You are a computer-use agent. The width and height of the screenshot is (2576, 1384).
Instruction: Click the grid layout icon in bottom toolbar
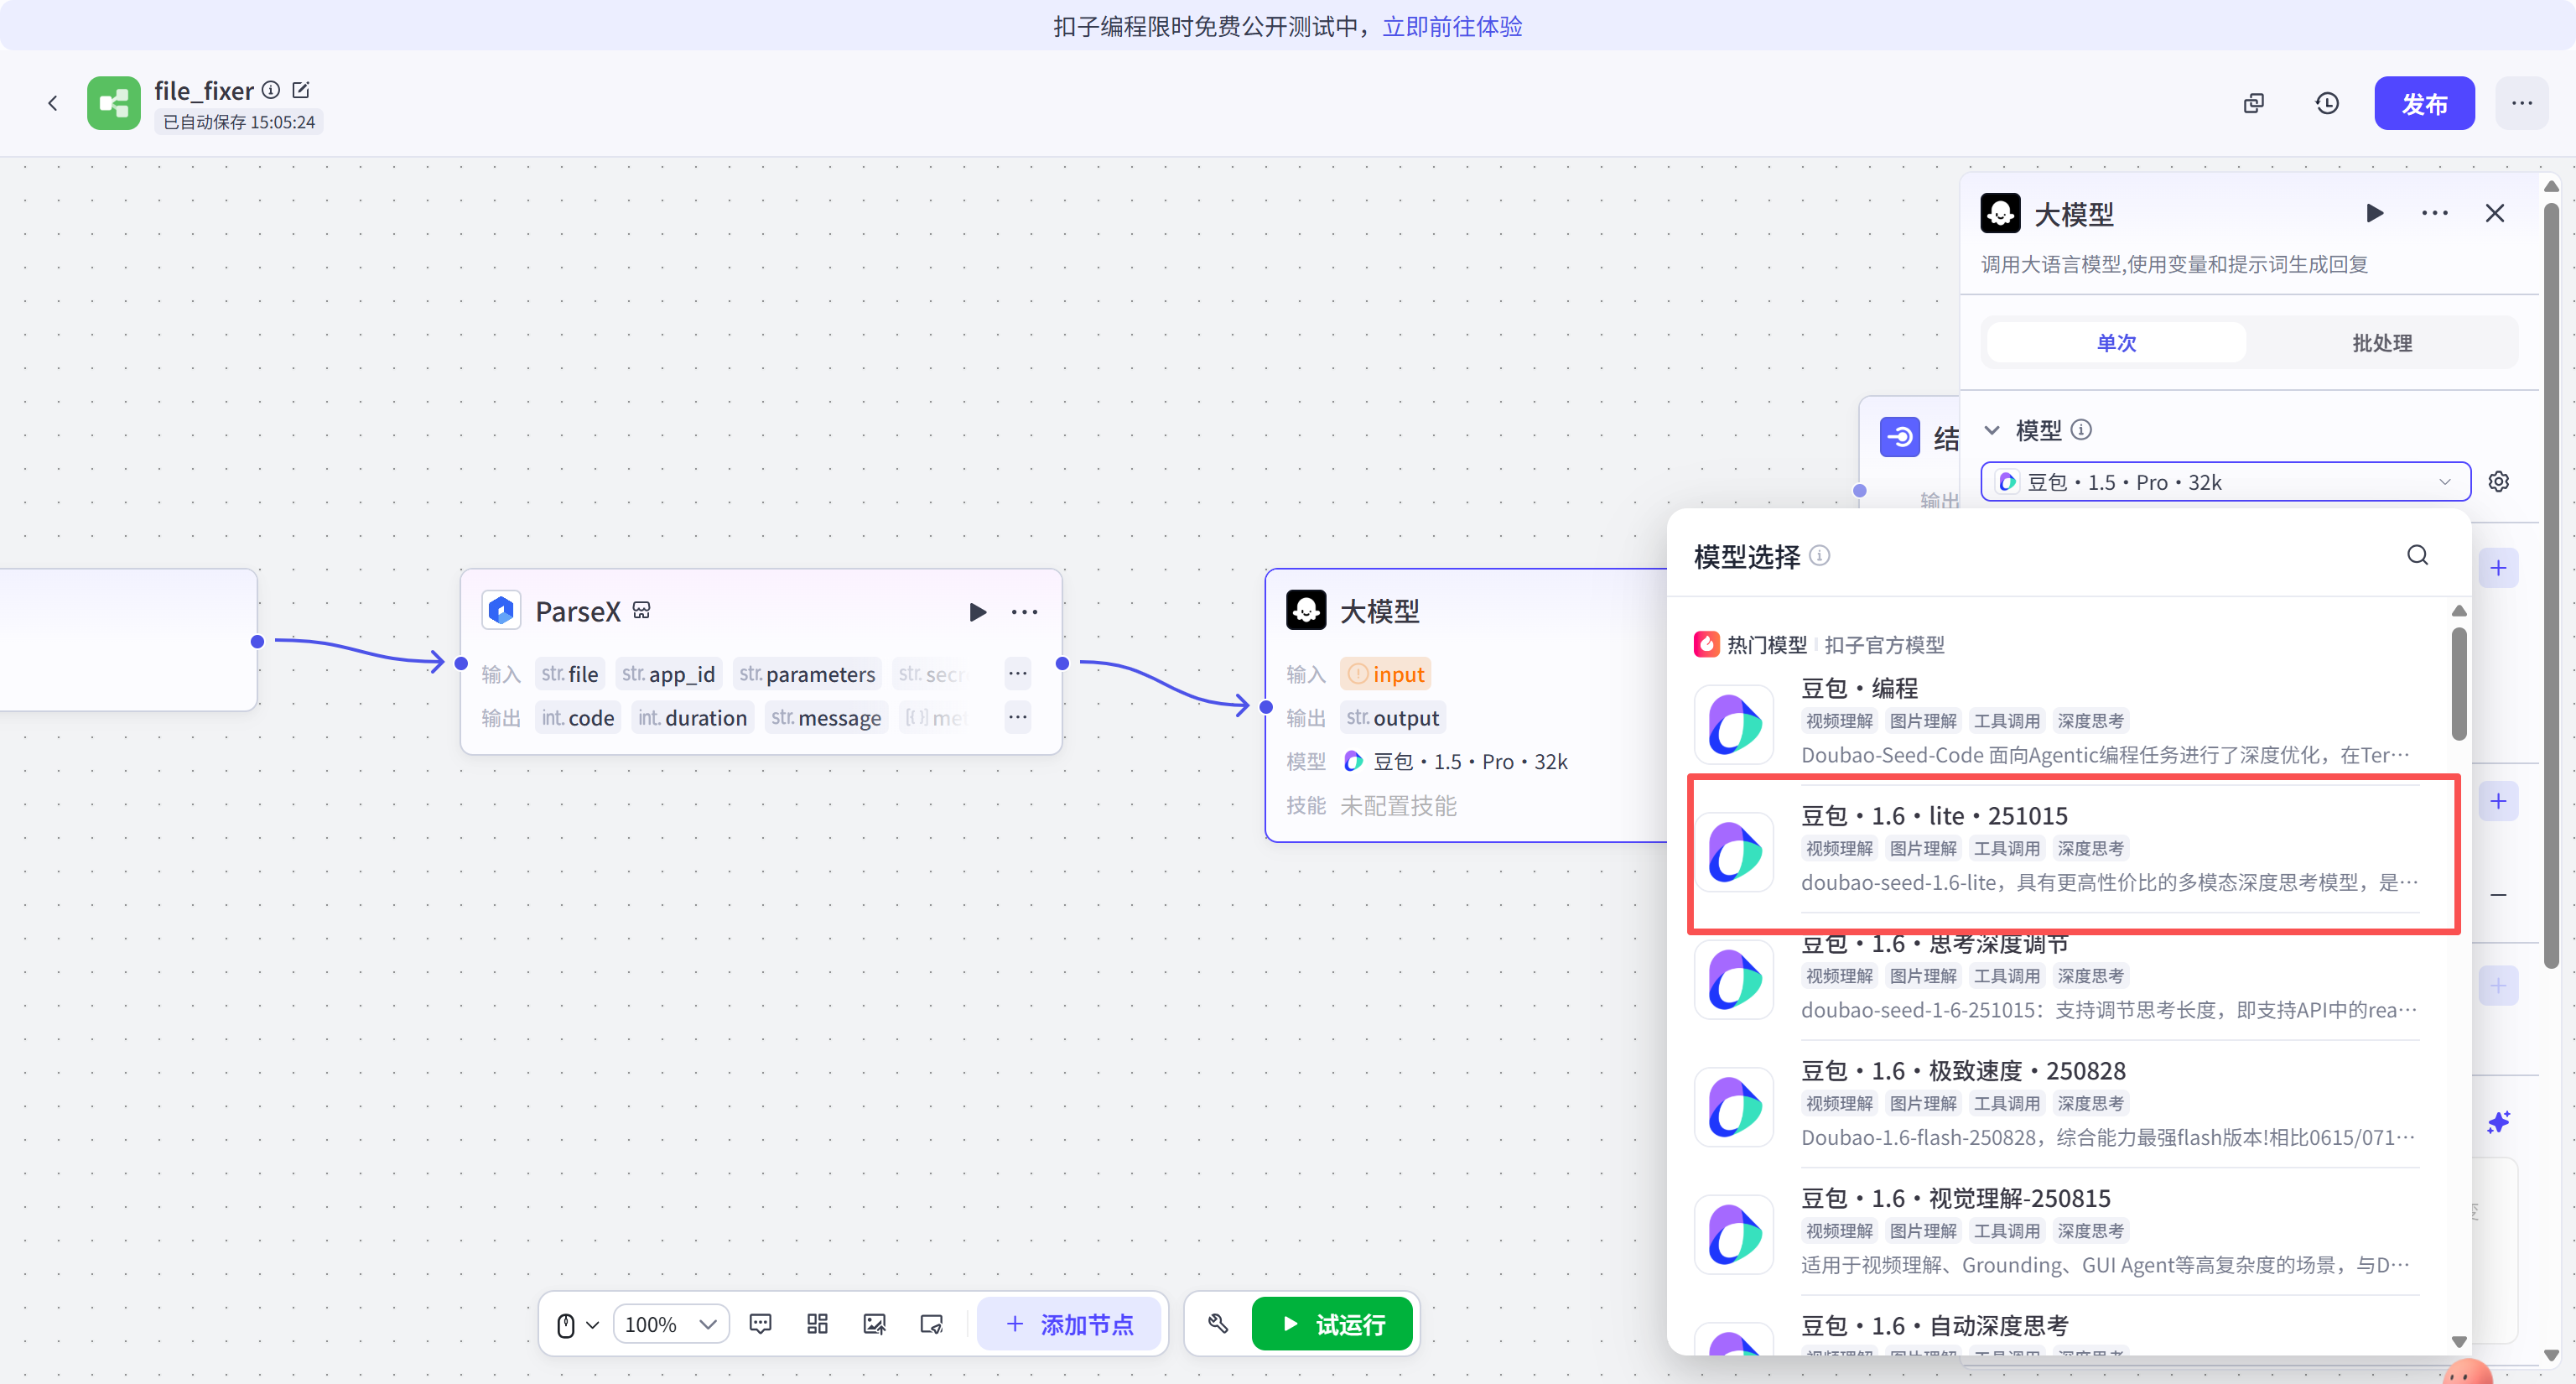[x=817, y=1324]
